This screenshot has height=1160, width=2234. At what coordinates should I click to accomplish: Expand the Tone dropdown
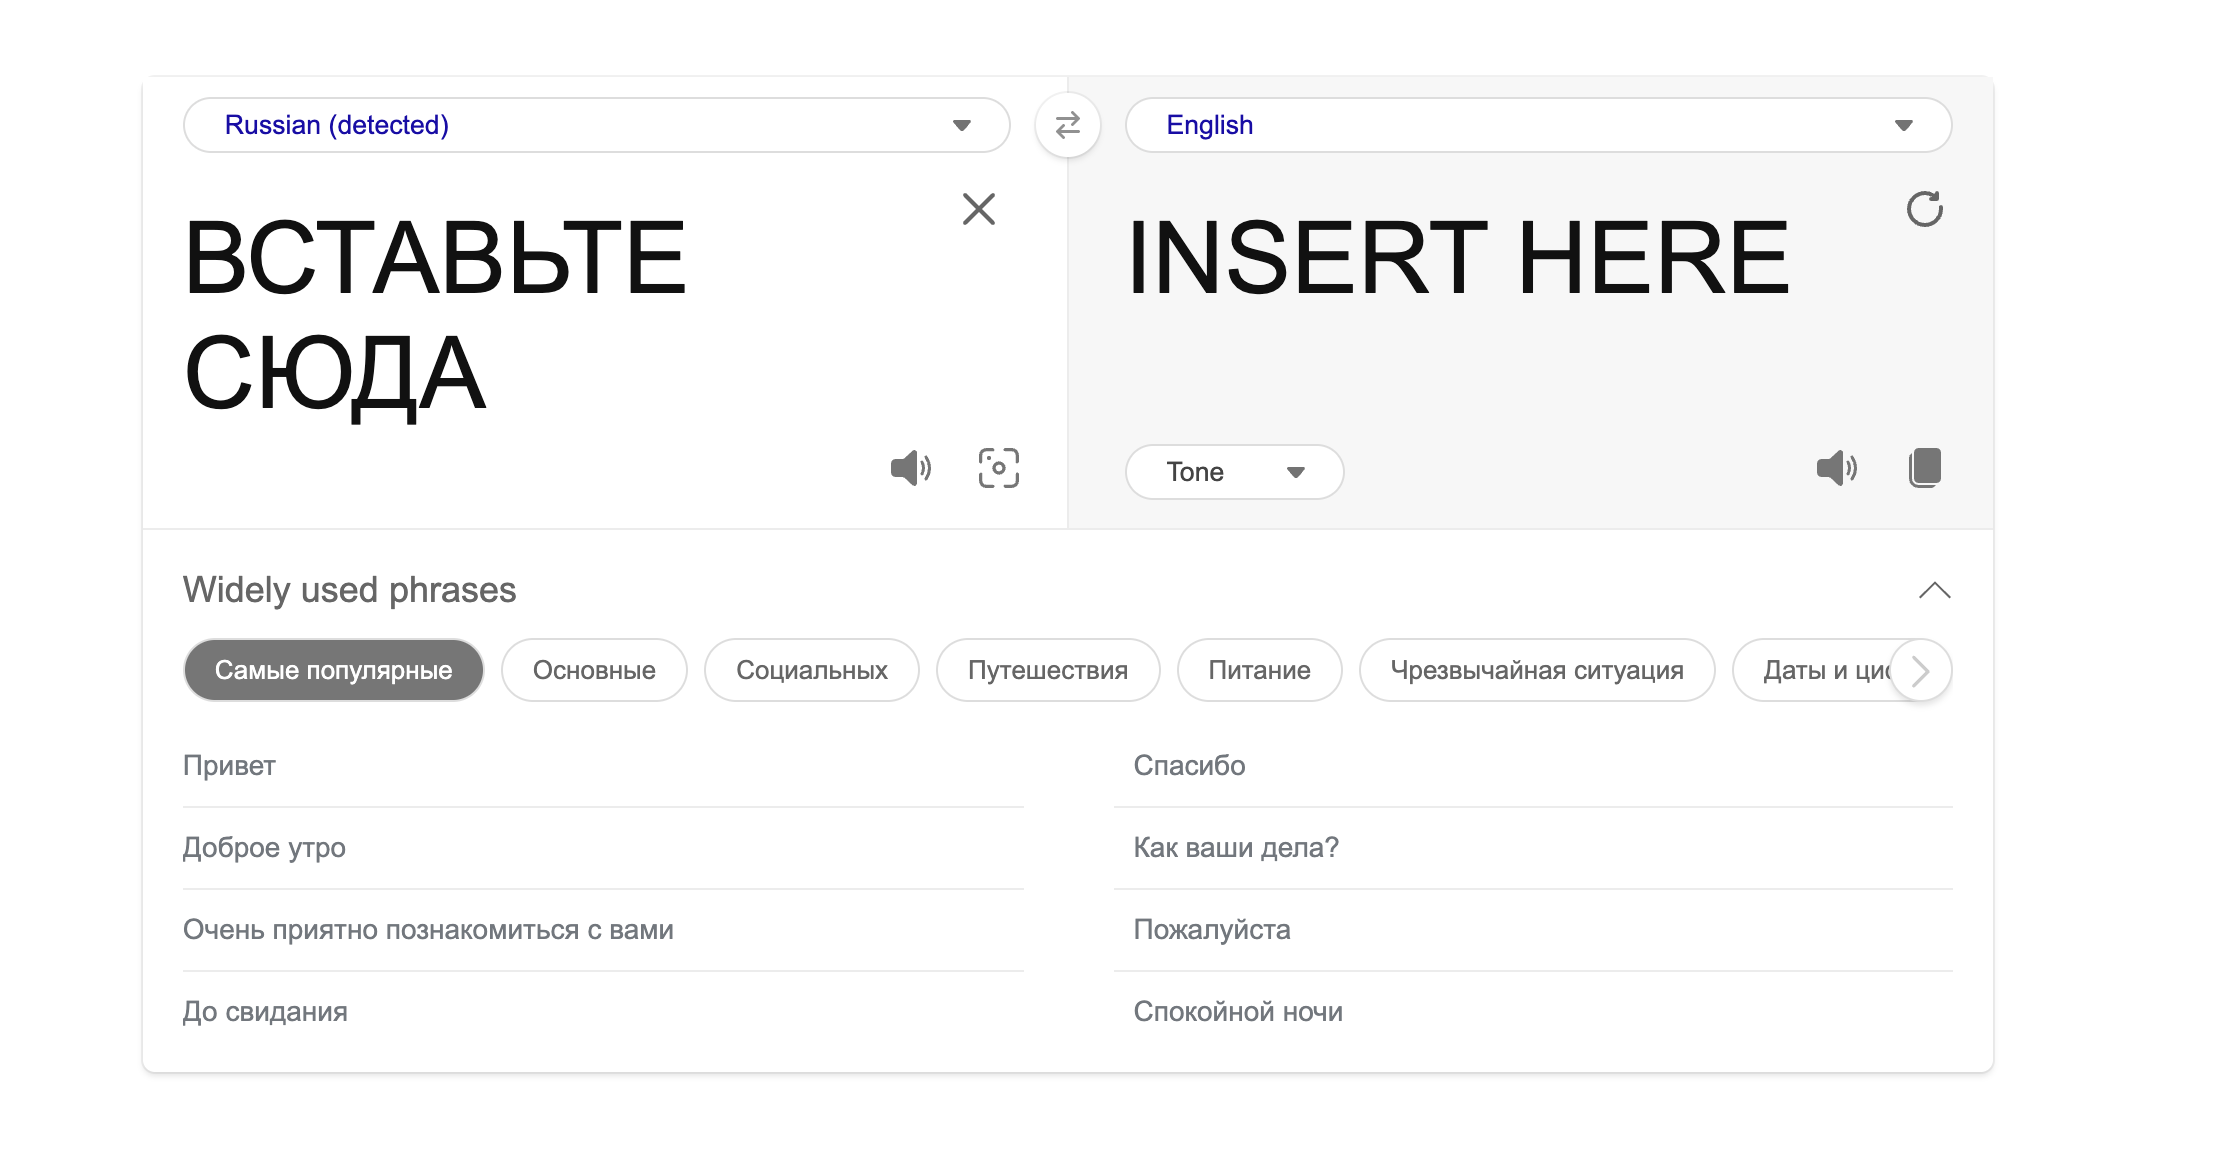[1234, 472]
